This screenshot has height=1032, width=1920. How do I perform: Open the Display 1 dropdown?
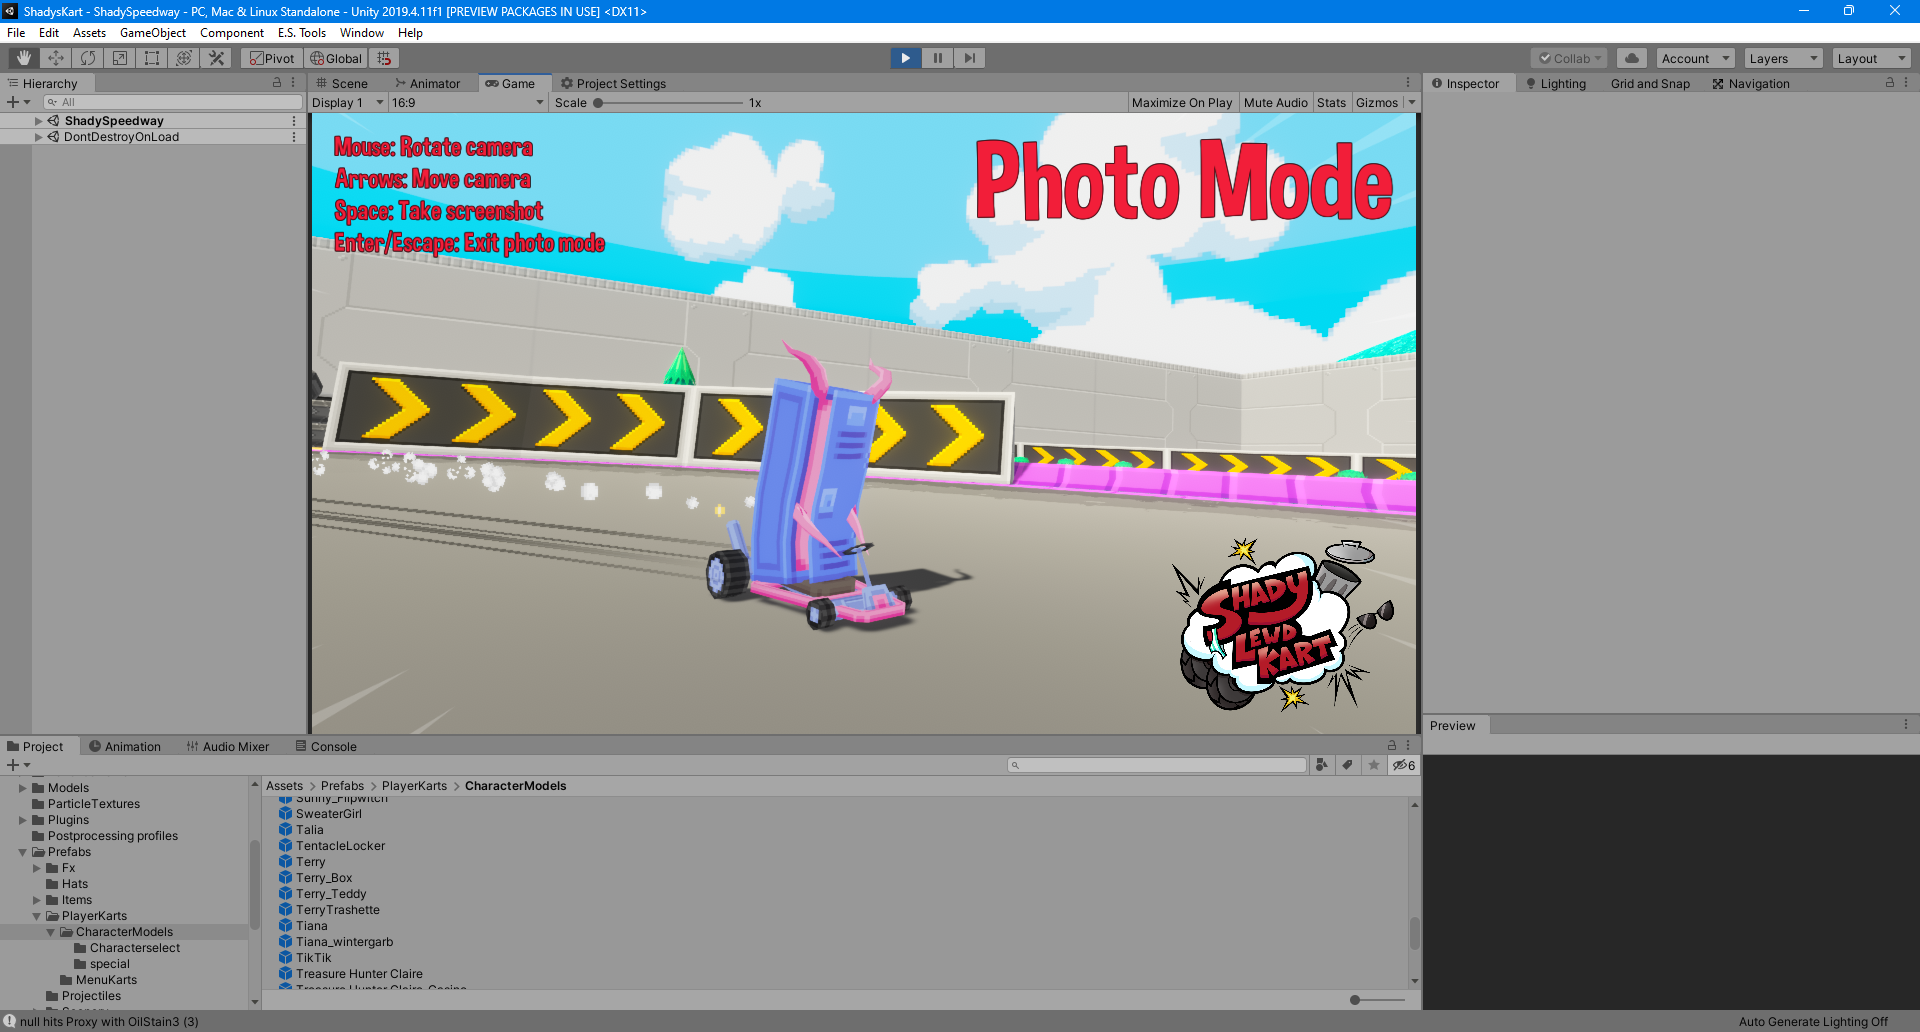pos(347,102)
